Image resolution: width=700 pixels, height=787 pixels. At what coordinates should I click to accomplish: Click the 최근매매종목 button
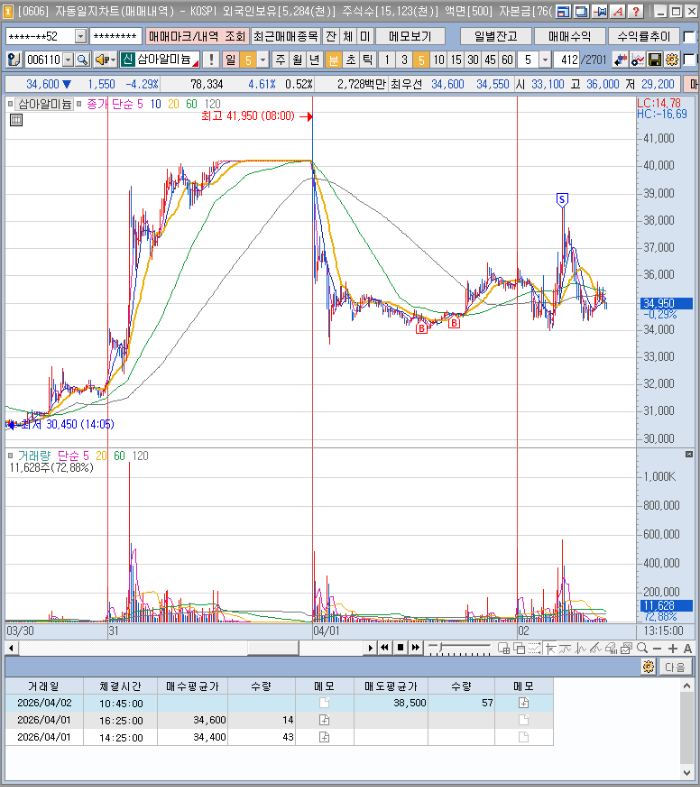point(285,37)
